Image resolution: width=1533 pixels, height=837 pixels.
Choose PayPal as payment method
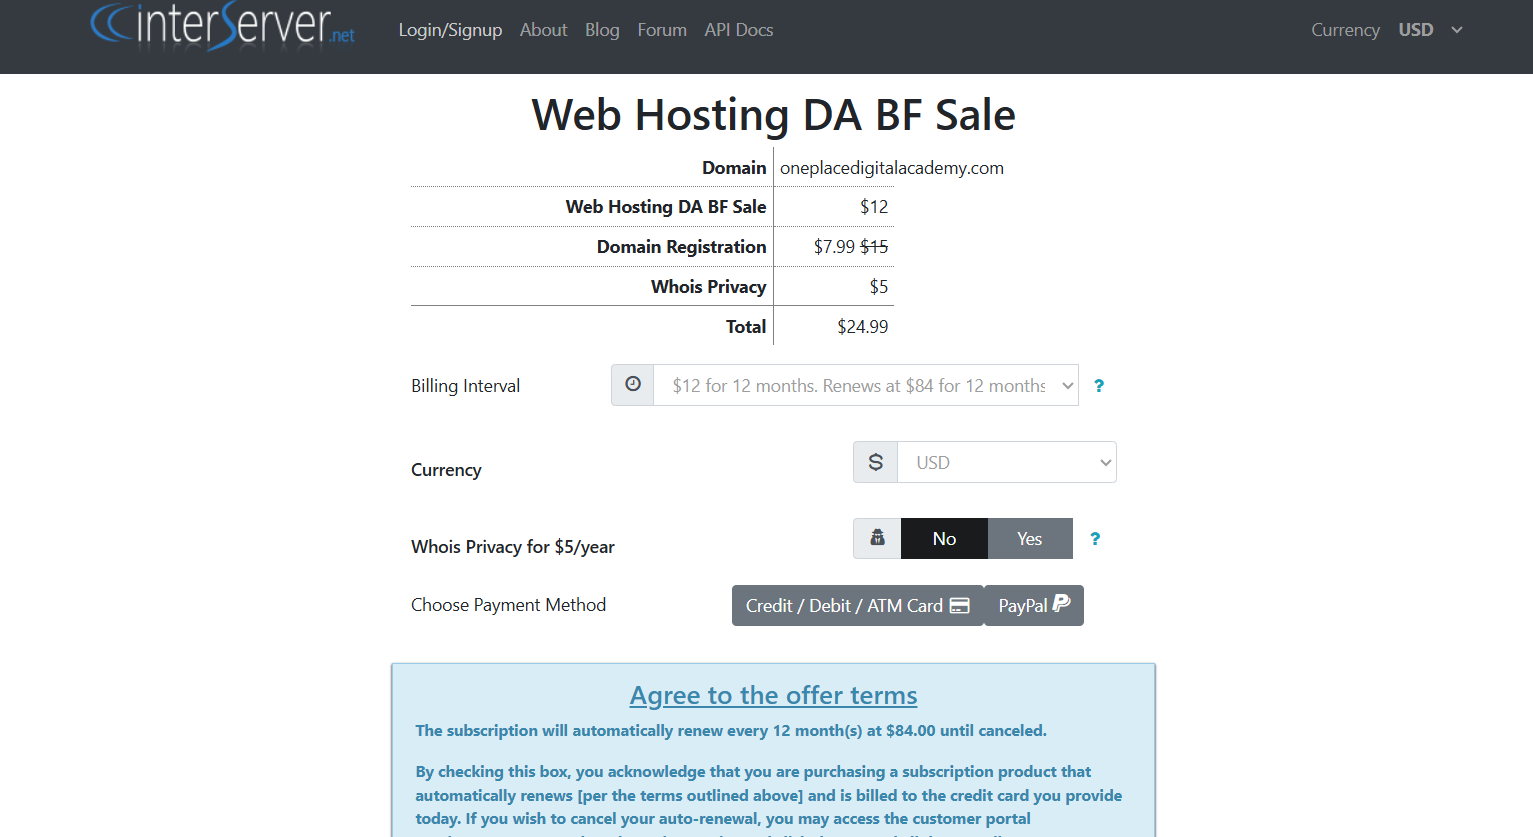coord(1034,606)
